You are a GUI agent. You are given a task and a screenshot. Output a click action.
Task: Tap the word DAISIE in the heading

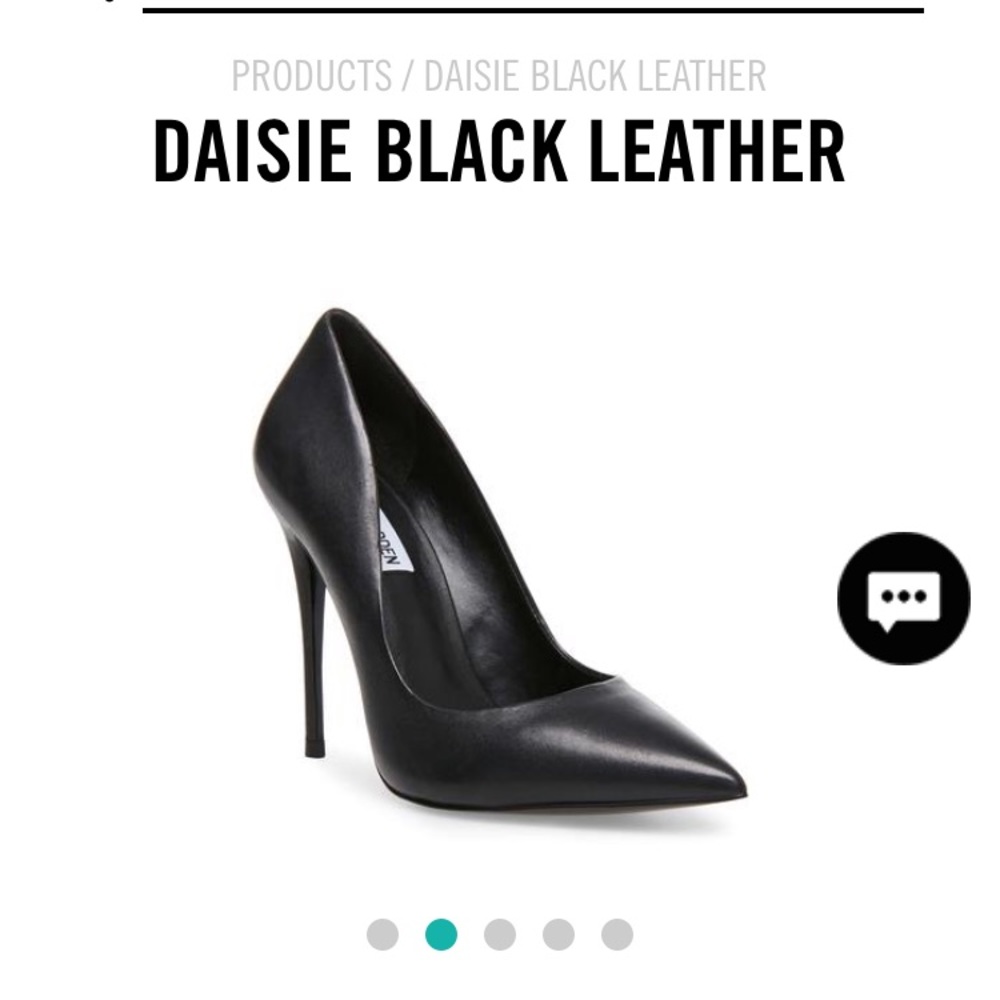point(253,152)
